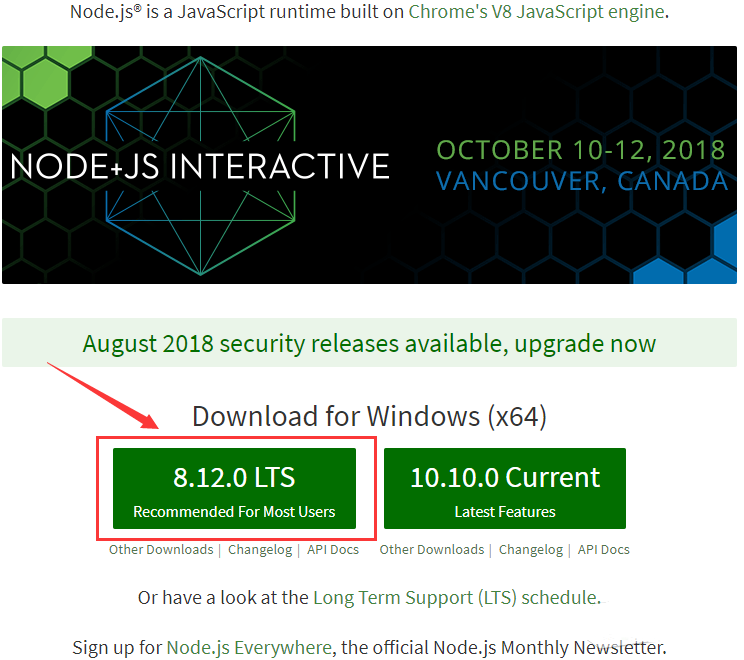Download the 10.10.0 Current version
This screenshot has width=744, height=660.
(x=505, y=488)
